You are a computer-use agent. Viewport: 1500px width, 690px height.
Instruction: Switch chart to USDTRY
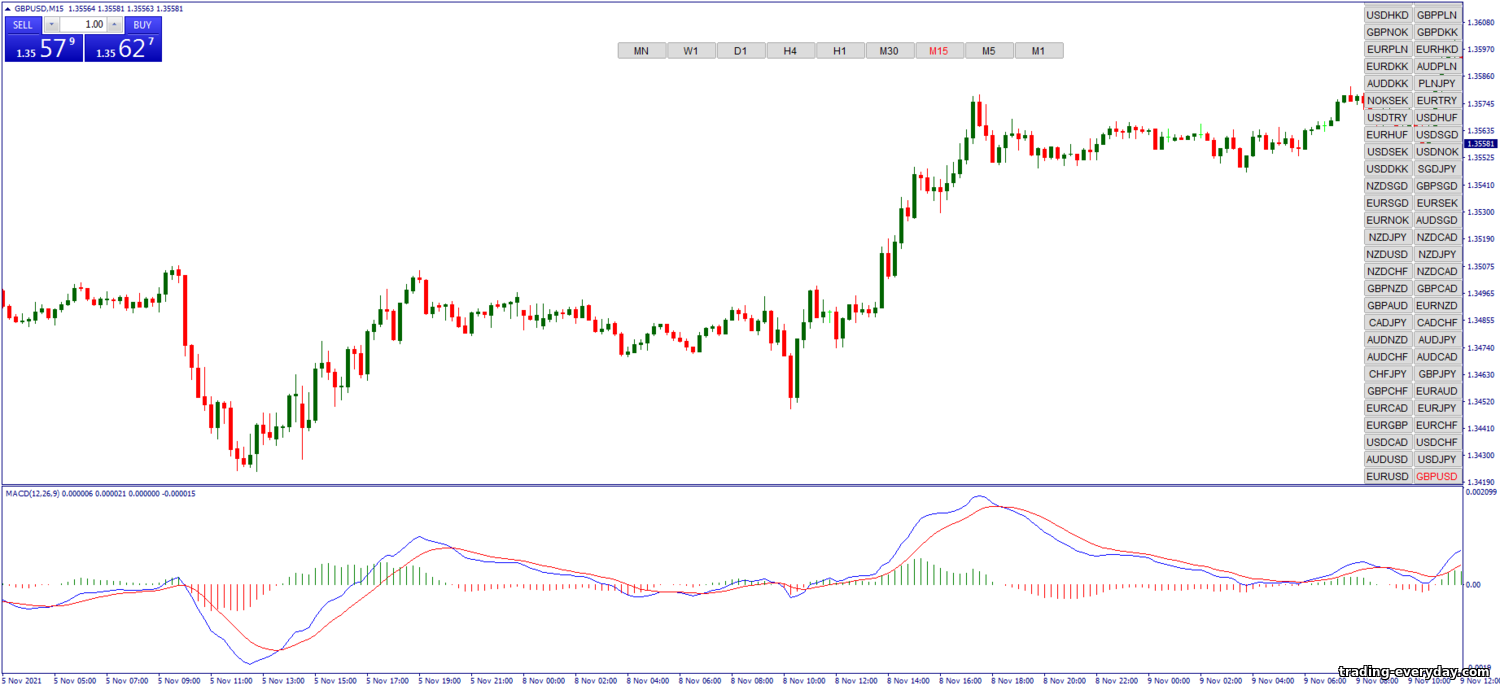pos(1388,117)
